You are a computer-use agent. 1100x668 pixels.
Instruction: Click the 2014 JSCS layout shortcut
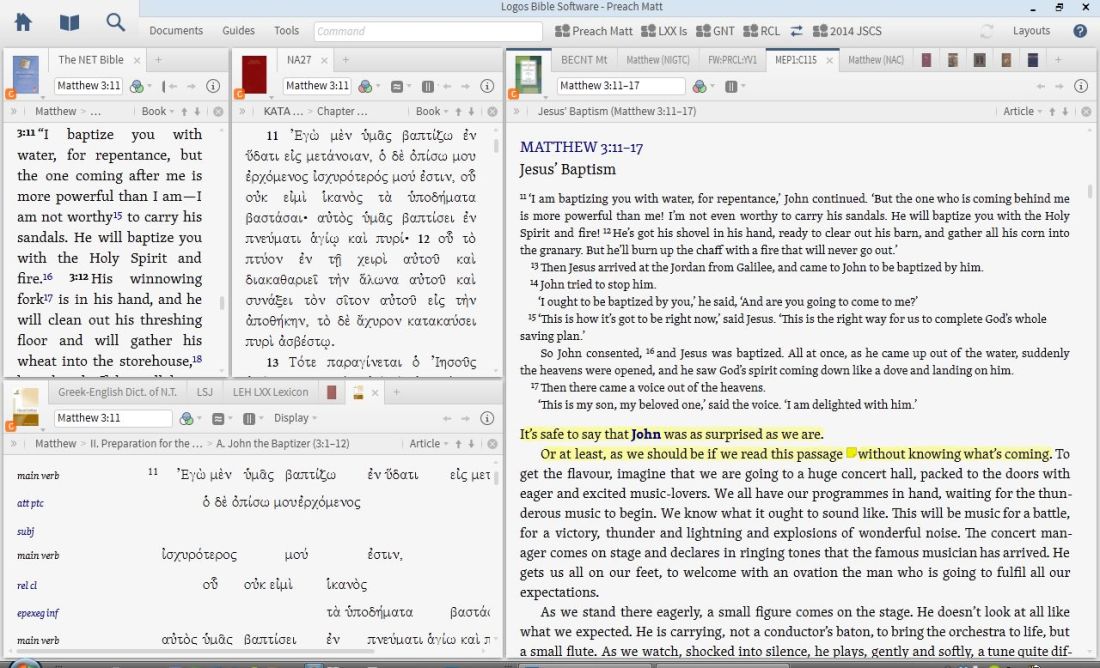(848, 31)
